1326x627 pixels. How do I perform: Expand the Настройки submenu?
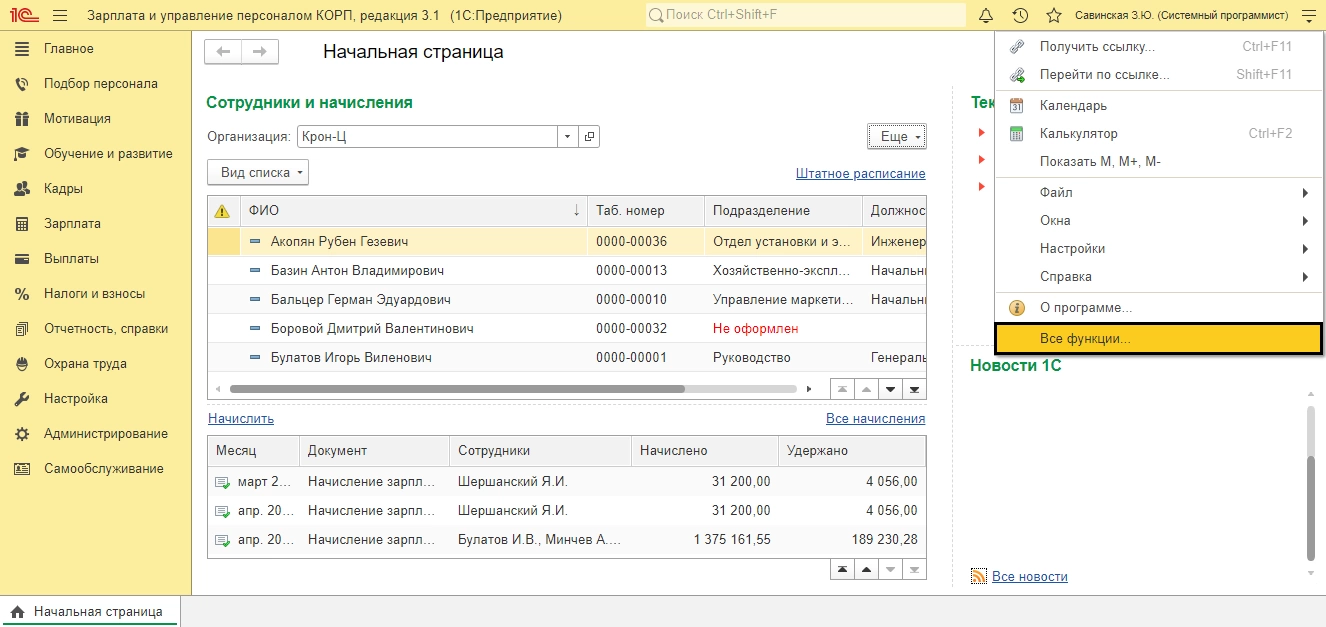[x=1159, y=248]
